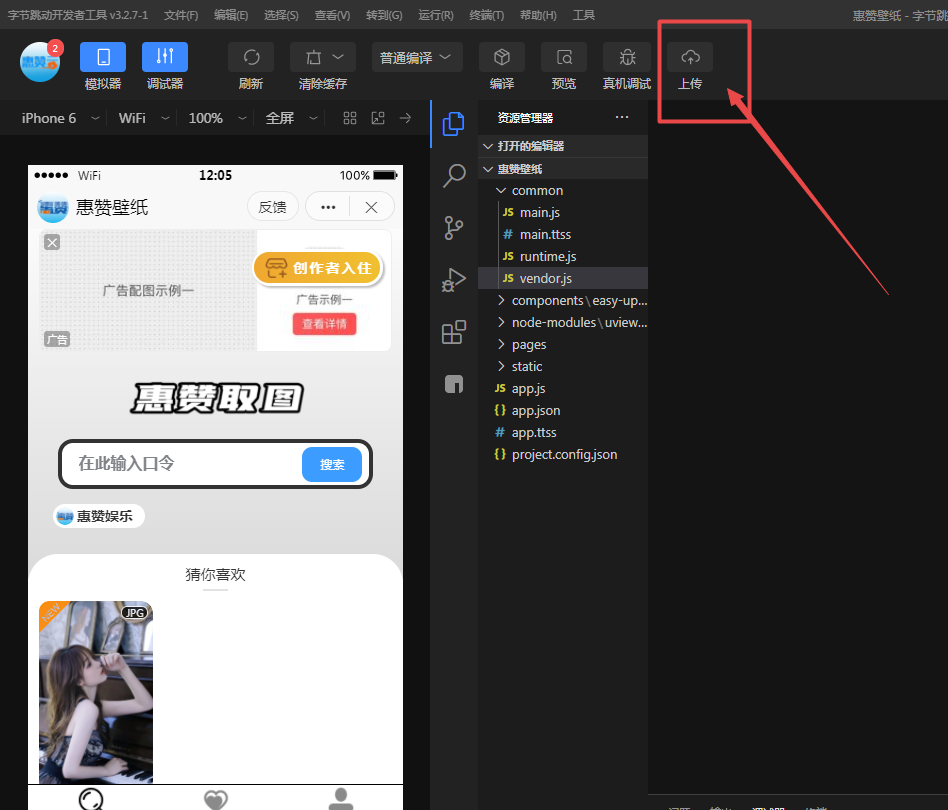This screenshot has height=810, width=948.
Task: Click the mini-app three-dot menu capsule
Action: [328, 207]
